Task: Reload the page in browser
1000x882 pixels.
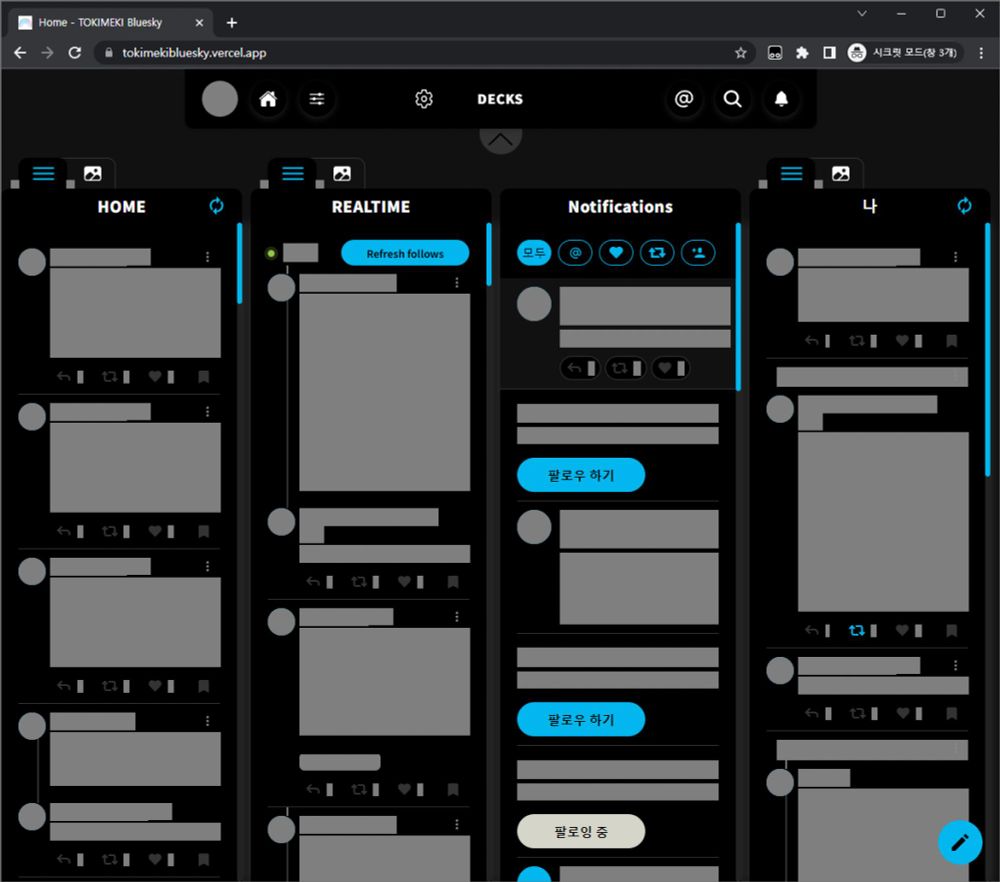Action: tap(75, 53)
